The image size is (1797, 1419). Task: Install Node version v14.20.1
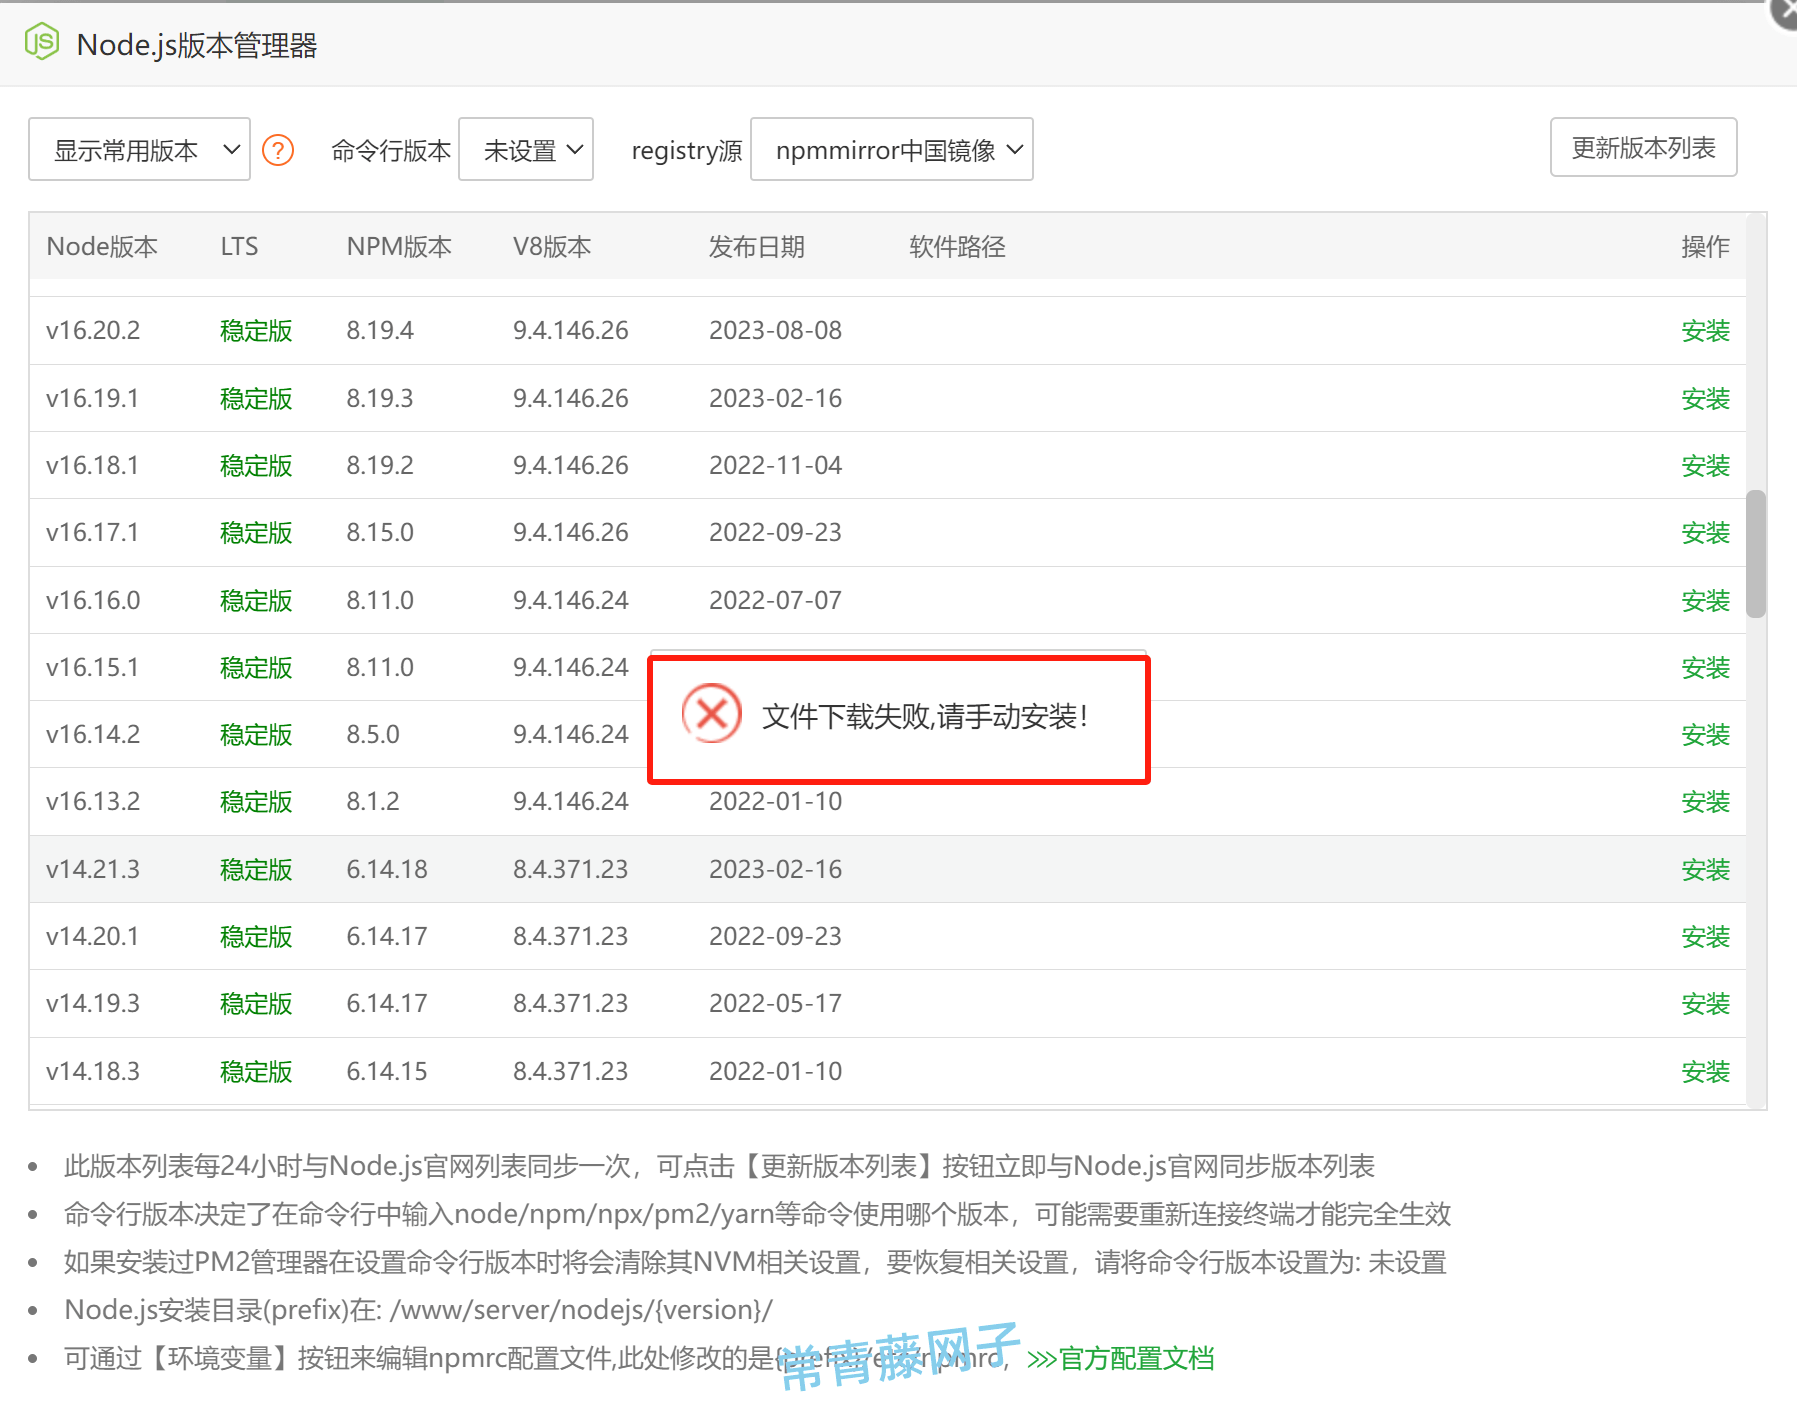pos(1705,936)
